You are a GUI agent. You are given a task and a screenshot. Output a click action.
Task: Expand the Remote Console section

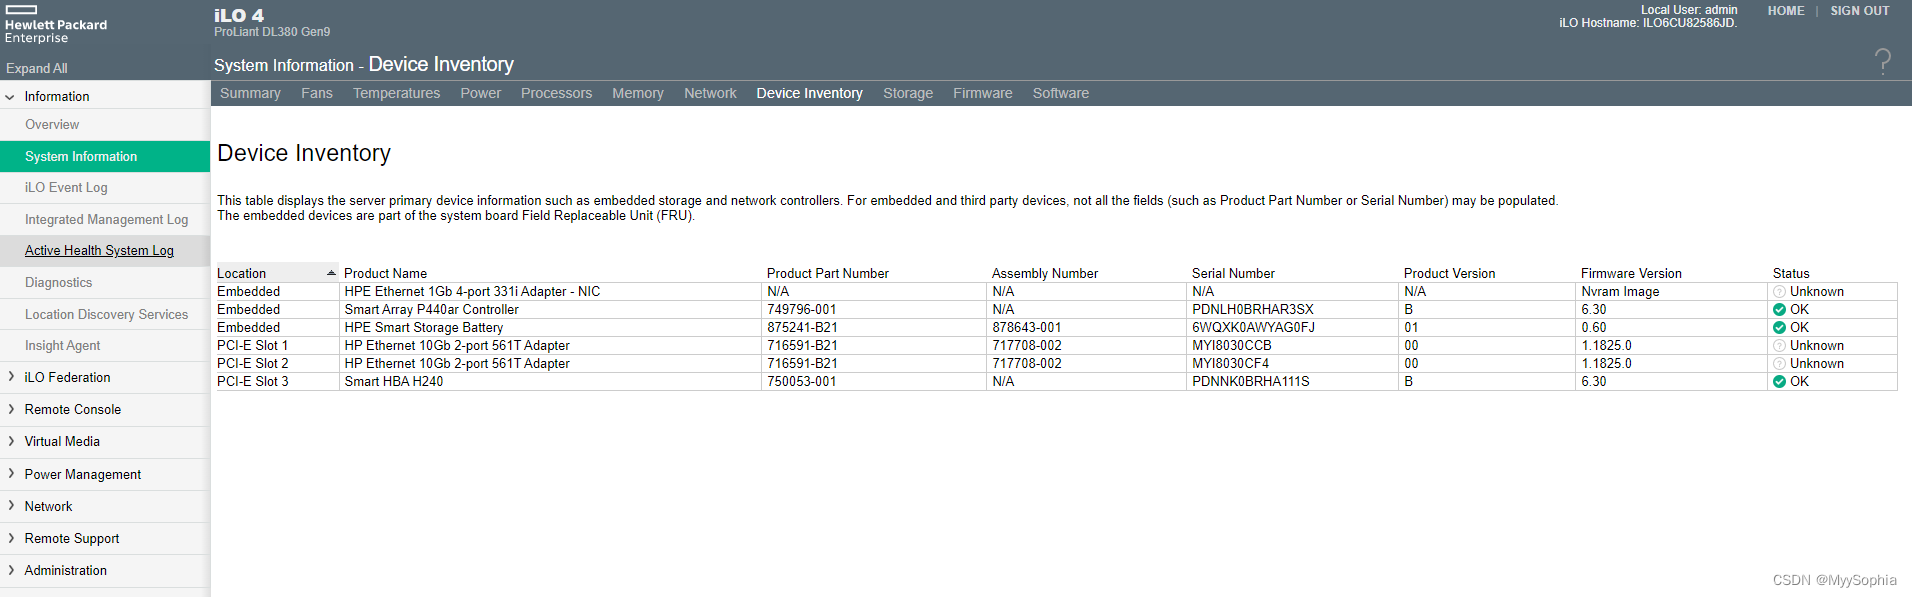point(10,409)
